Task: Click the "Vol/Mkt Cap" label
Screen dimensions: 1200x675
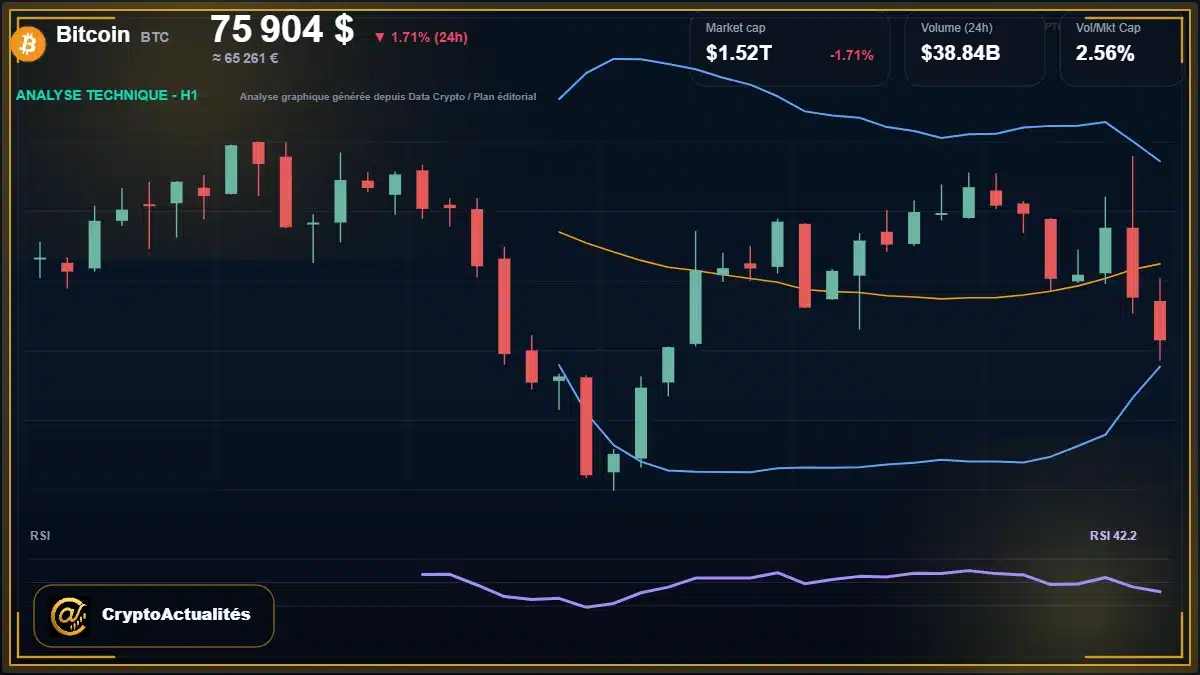Action: point(1108,28)
